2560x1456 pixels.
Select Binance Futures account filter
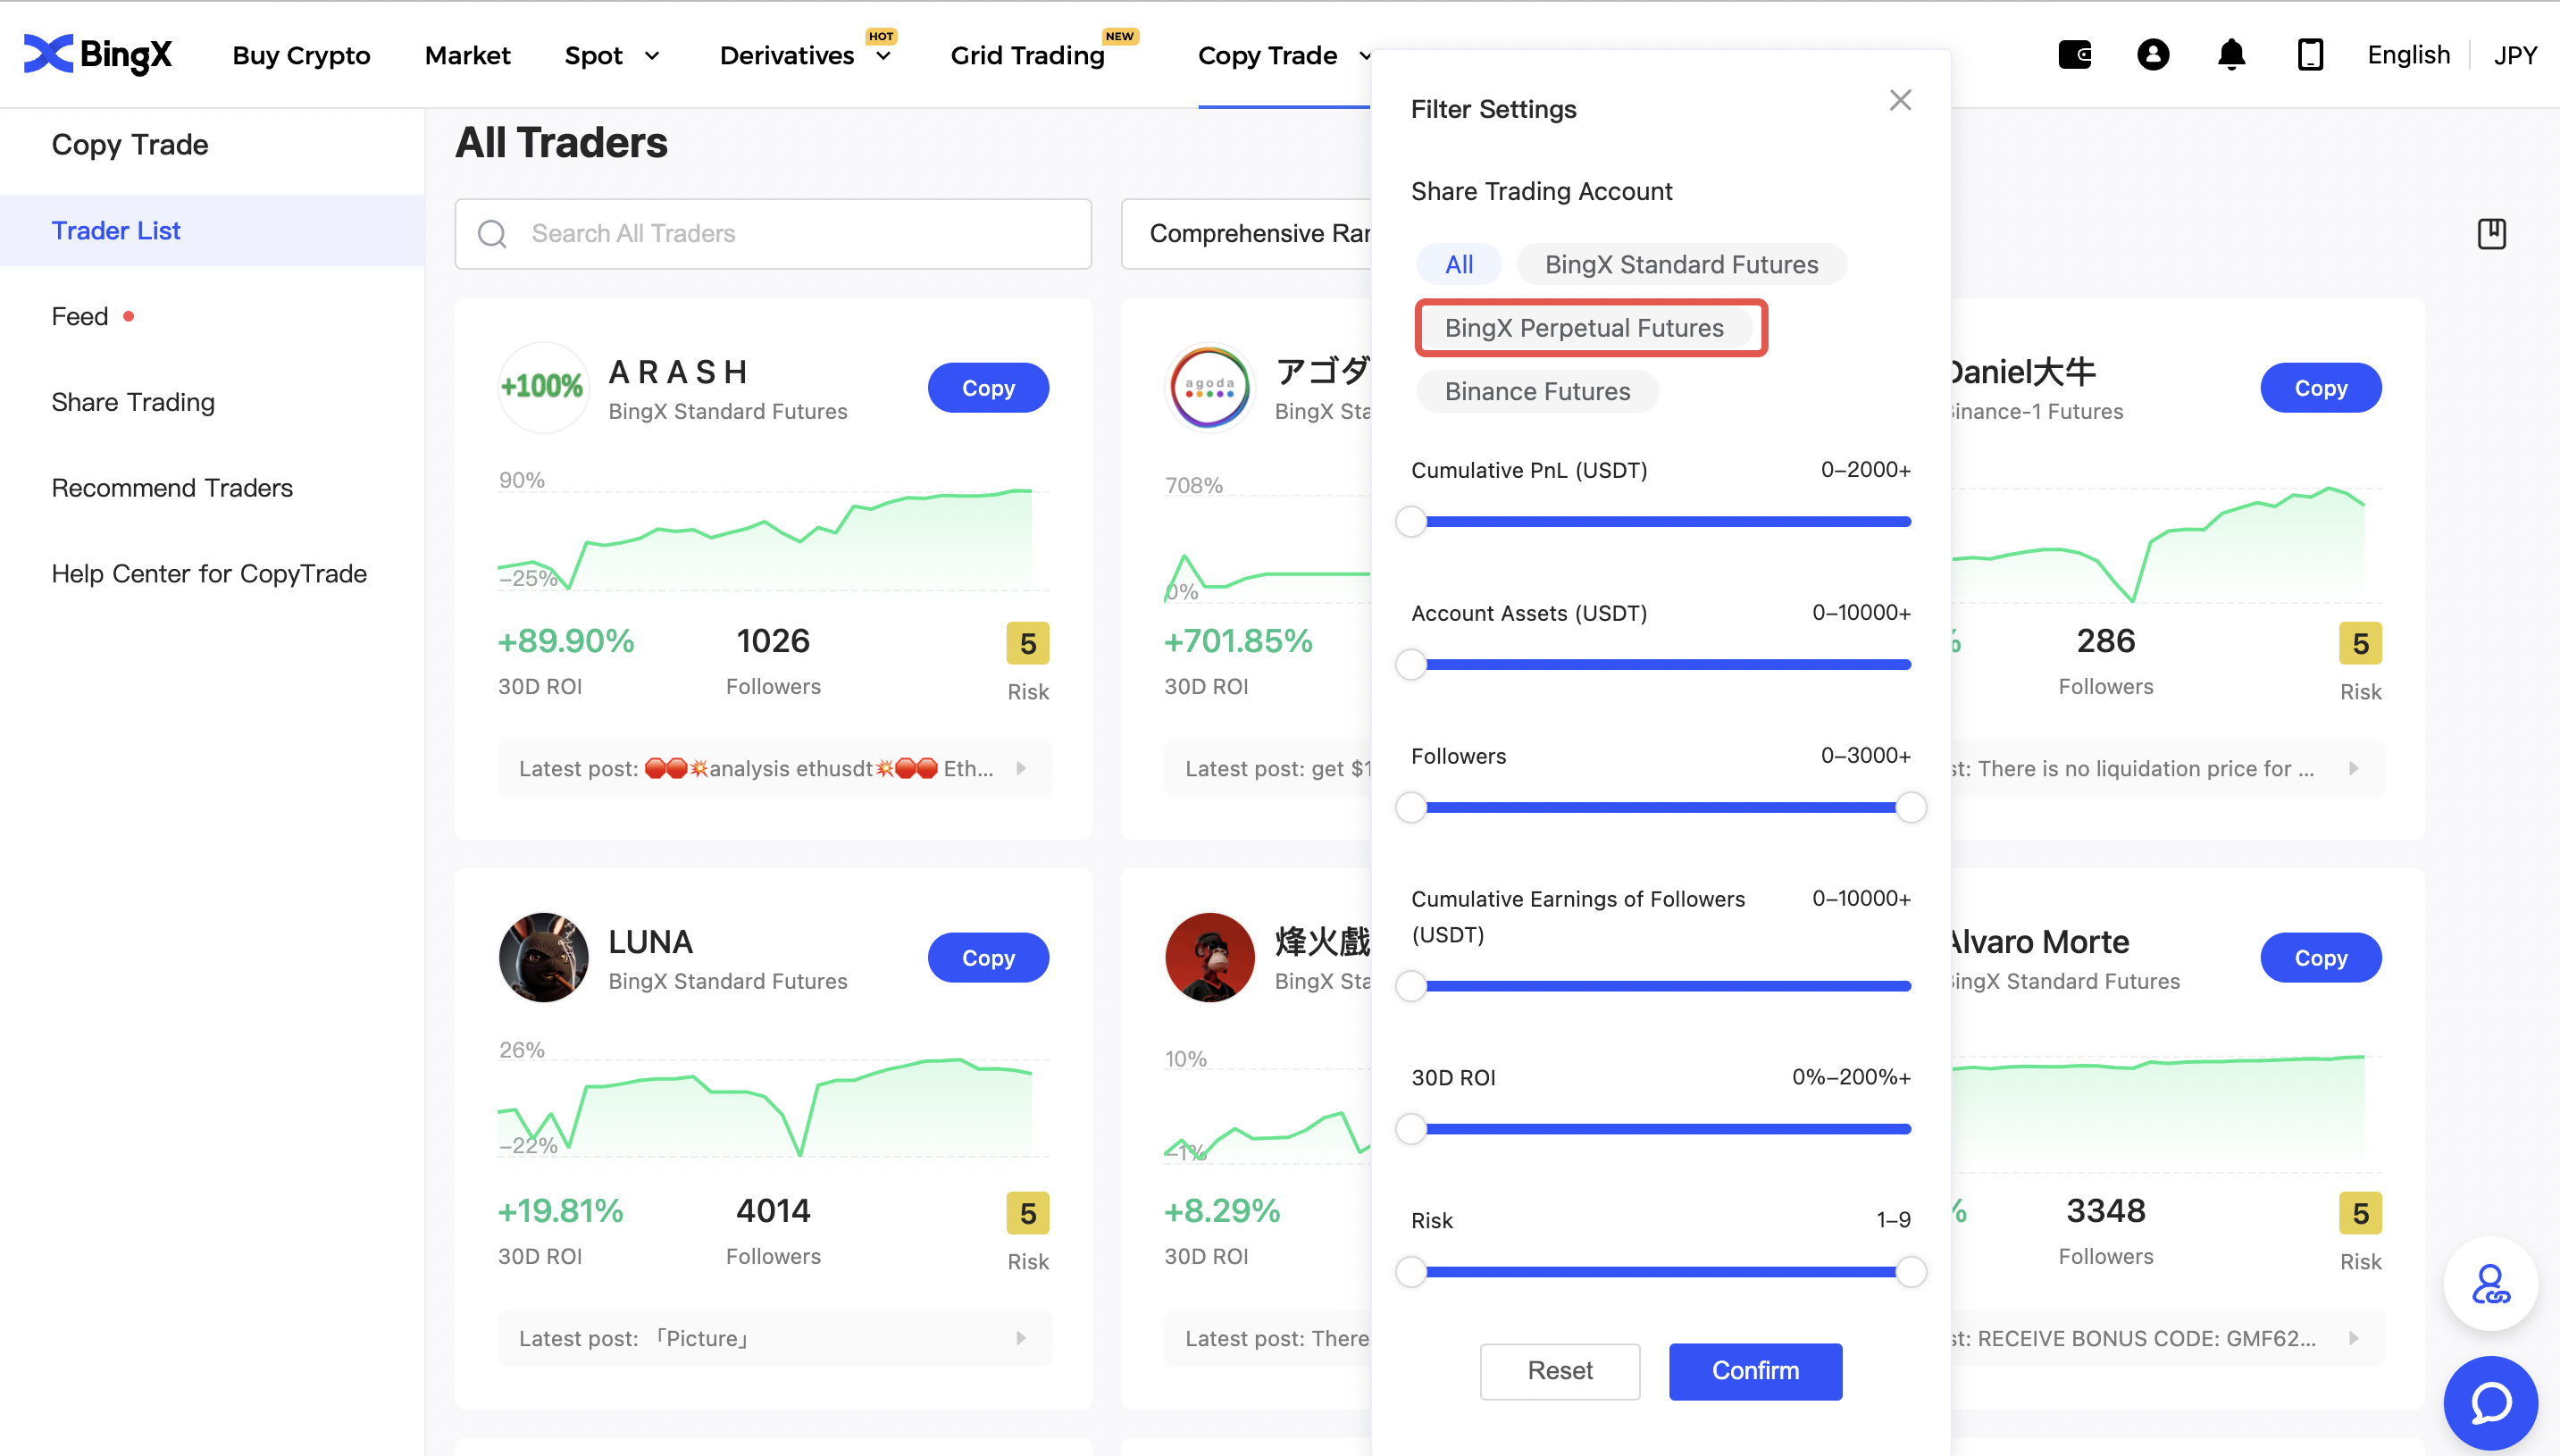tap(1537, 392)
